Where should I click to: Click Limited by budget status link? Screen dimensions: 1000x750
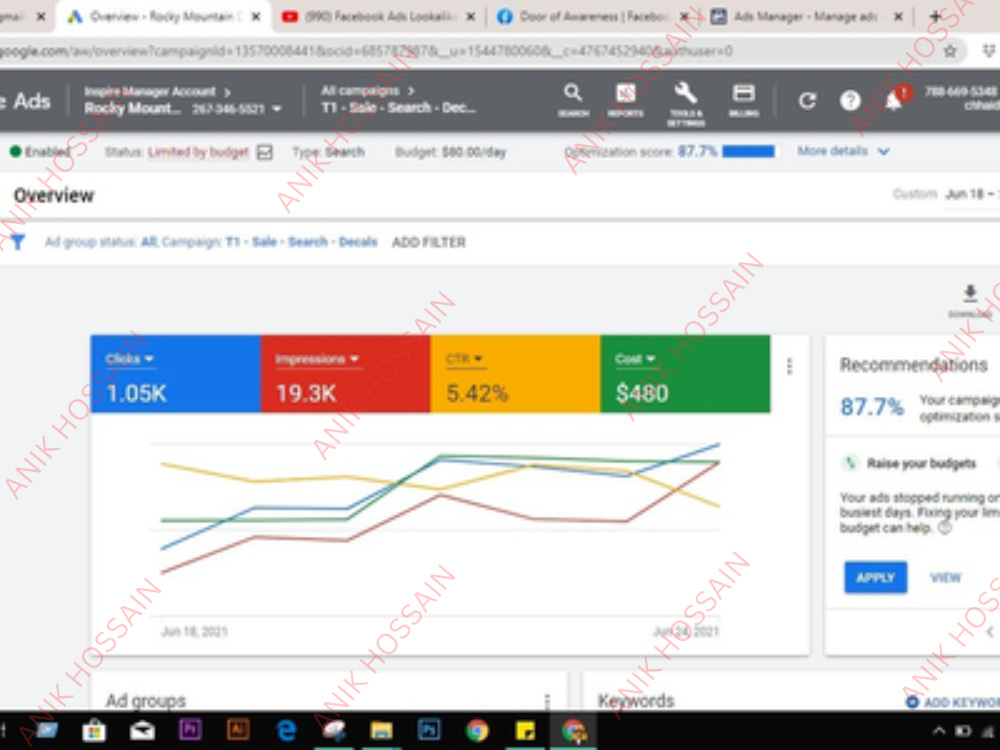coord(198,152)
